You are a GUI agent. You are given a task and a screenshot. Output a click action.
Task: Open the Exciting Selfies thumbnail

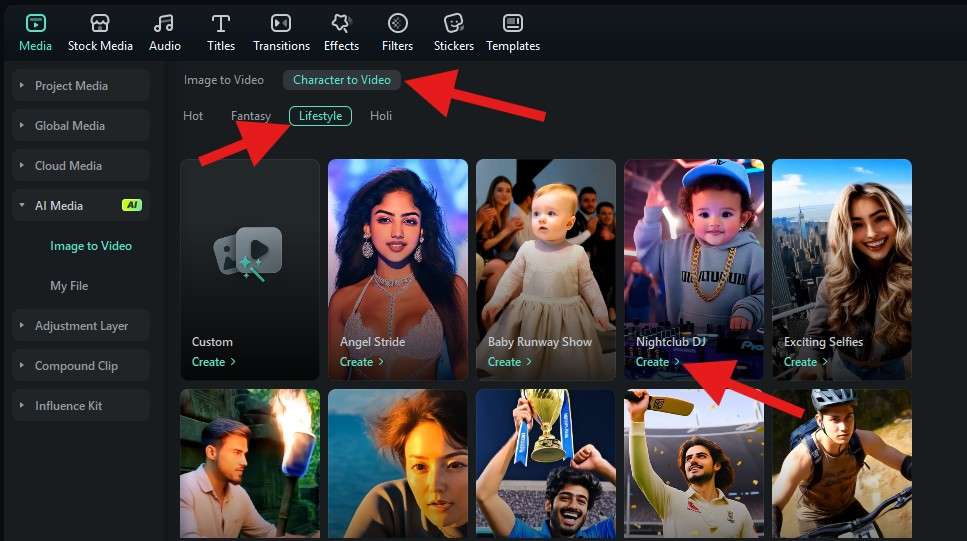842,269
